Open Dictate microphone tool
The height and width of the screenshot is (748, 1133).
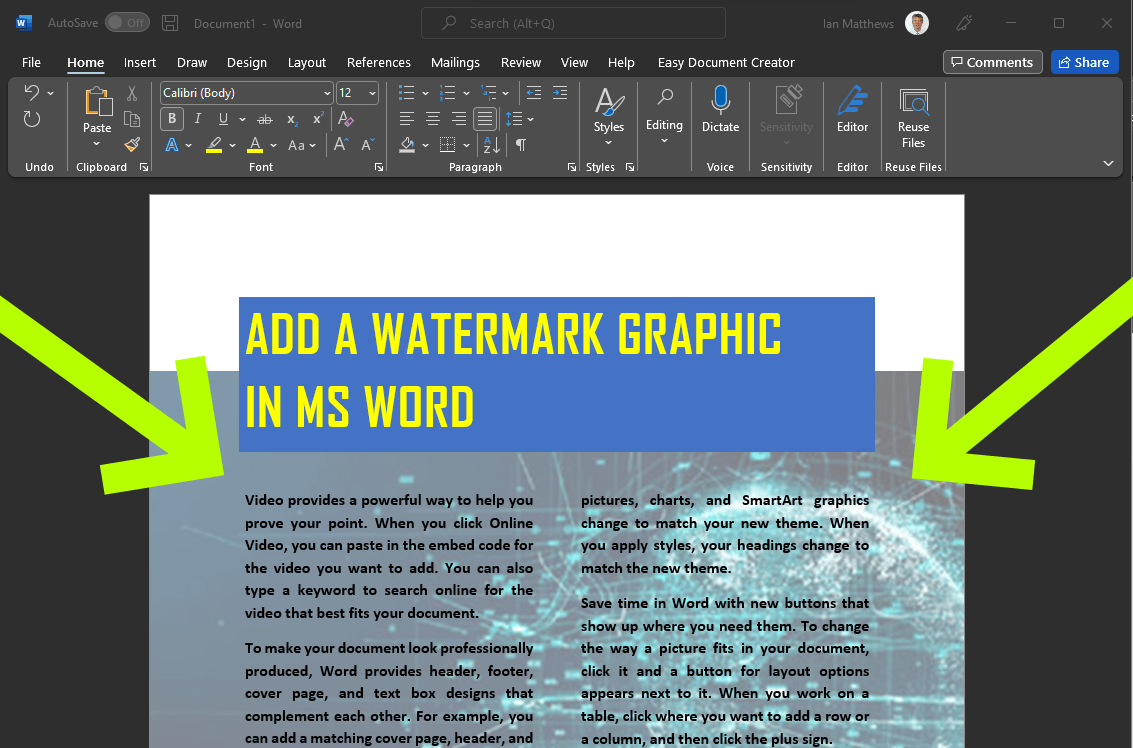(x=720, y=109)
